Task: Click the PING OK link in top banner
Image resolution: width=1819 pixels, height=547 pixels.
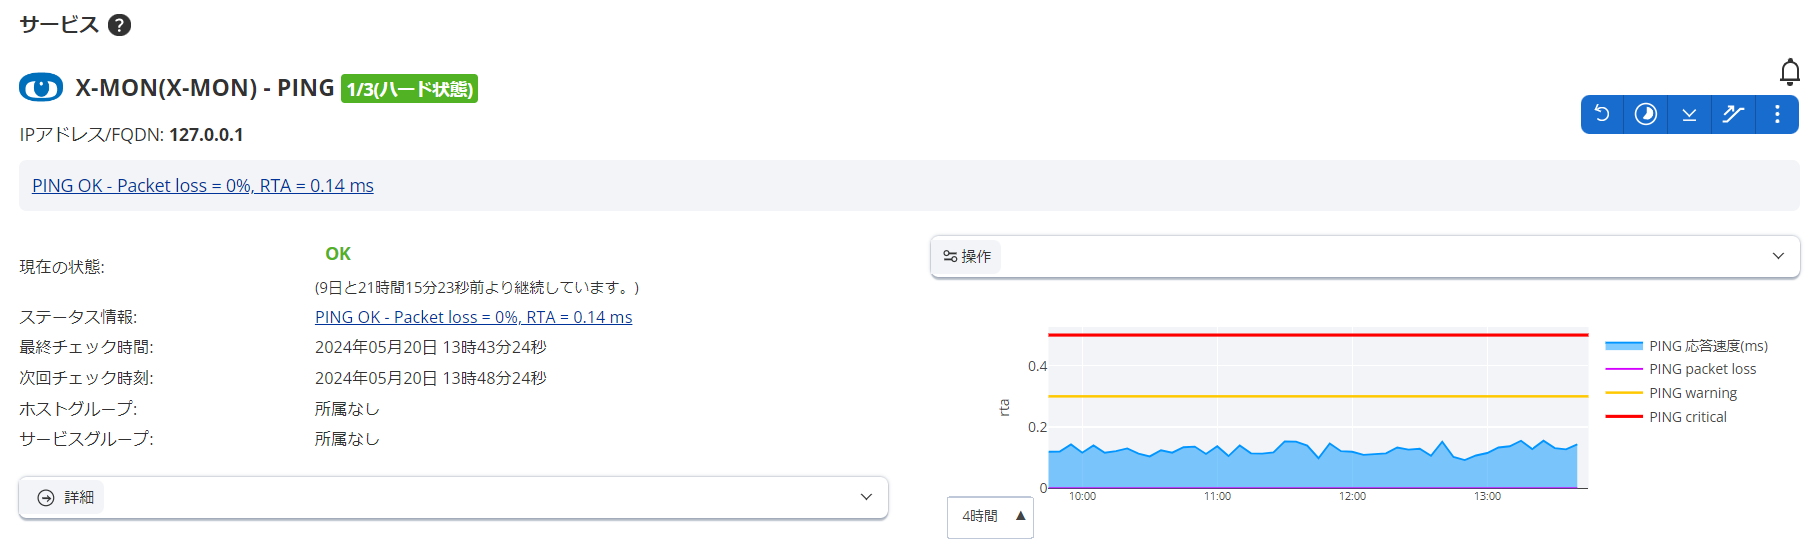Action: 203,186
